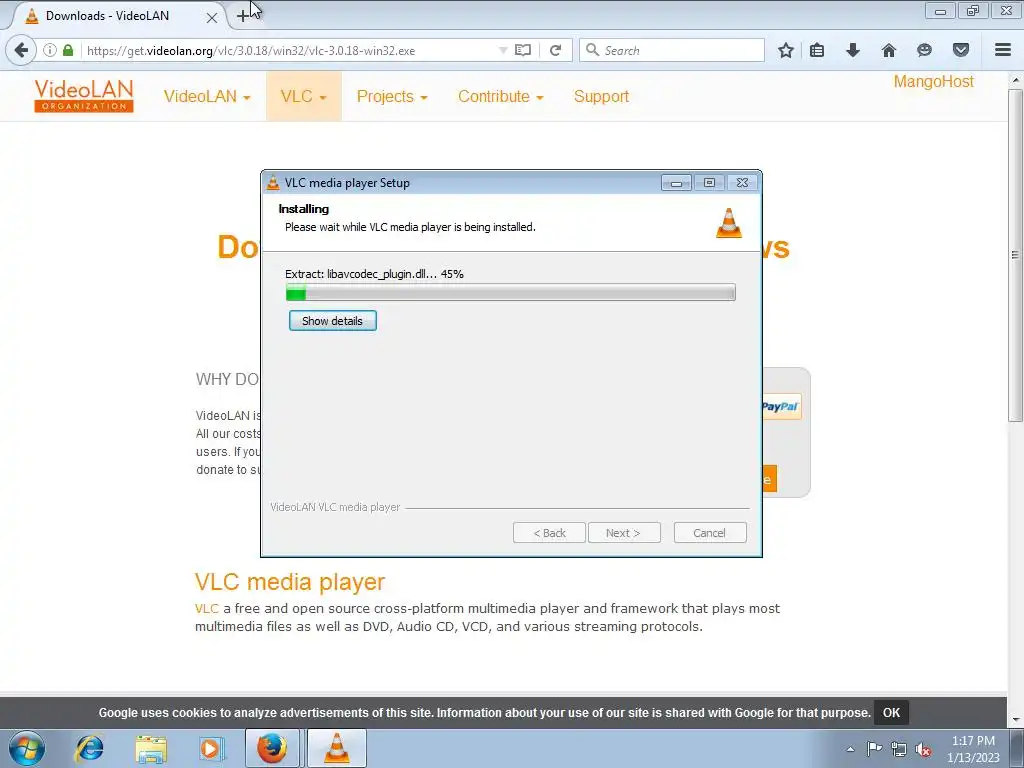The width and height of the screenshot is (1024, 768).
Task: Open address bar history dropdown arrow
Action: coord(503,50)
